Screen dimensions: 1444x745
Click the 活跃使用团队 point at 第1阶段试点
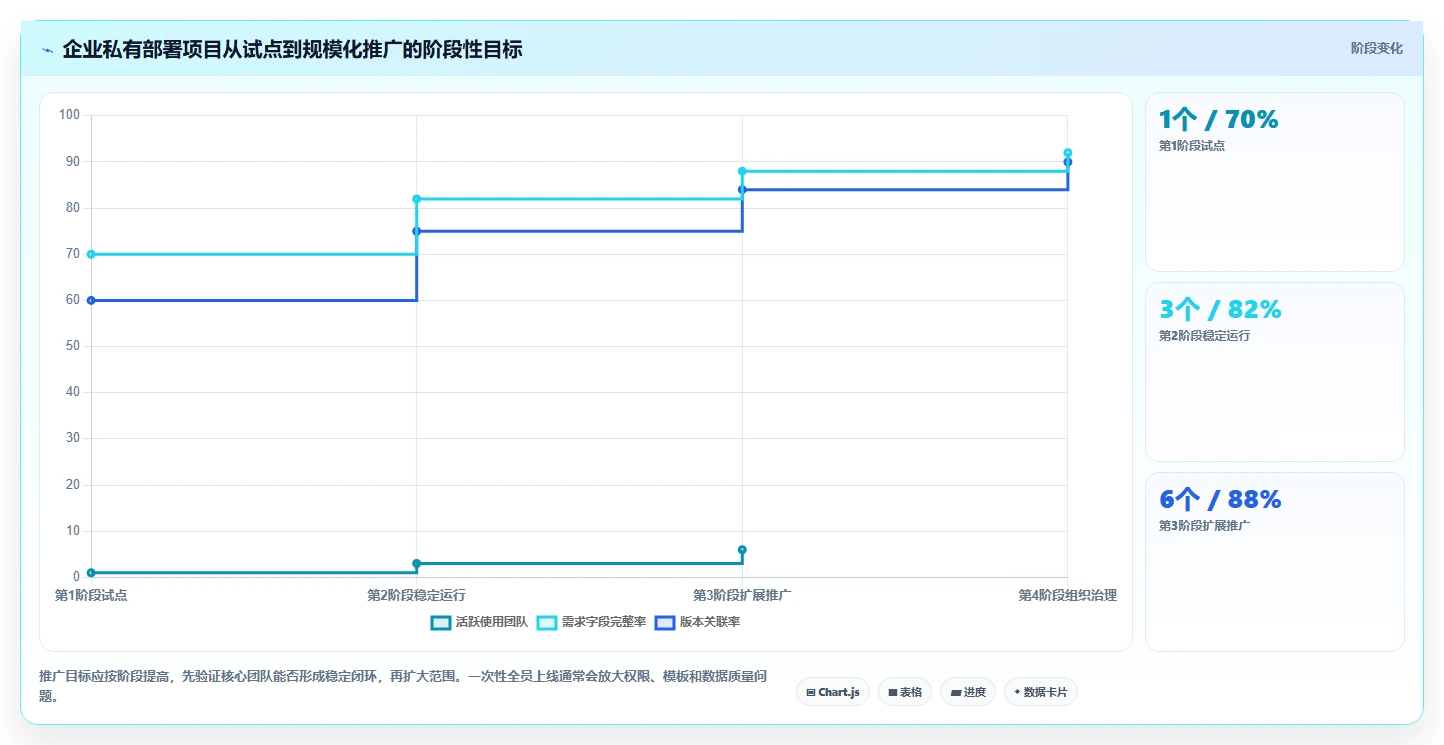[x=91, y=573]
